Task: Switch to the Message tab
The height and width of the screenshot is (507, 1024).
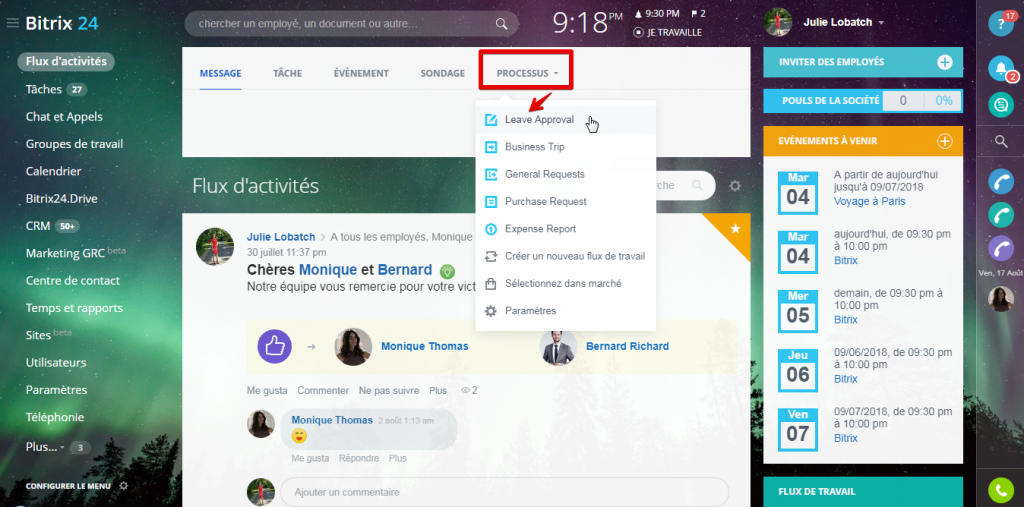Action: coord(221,73)
